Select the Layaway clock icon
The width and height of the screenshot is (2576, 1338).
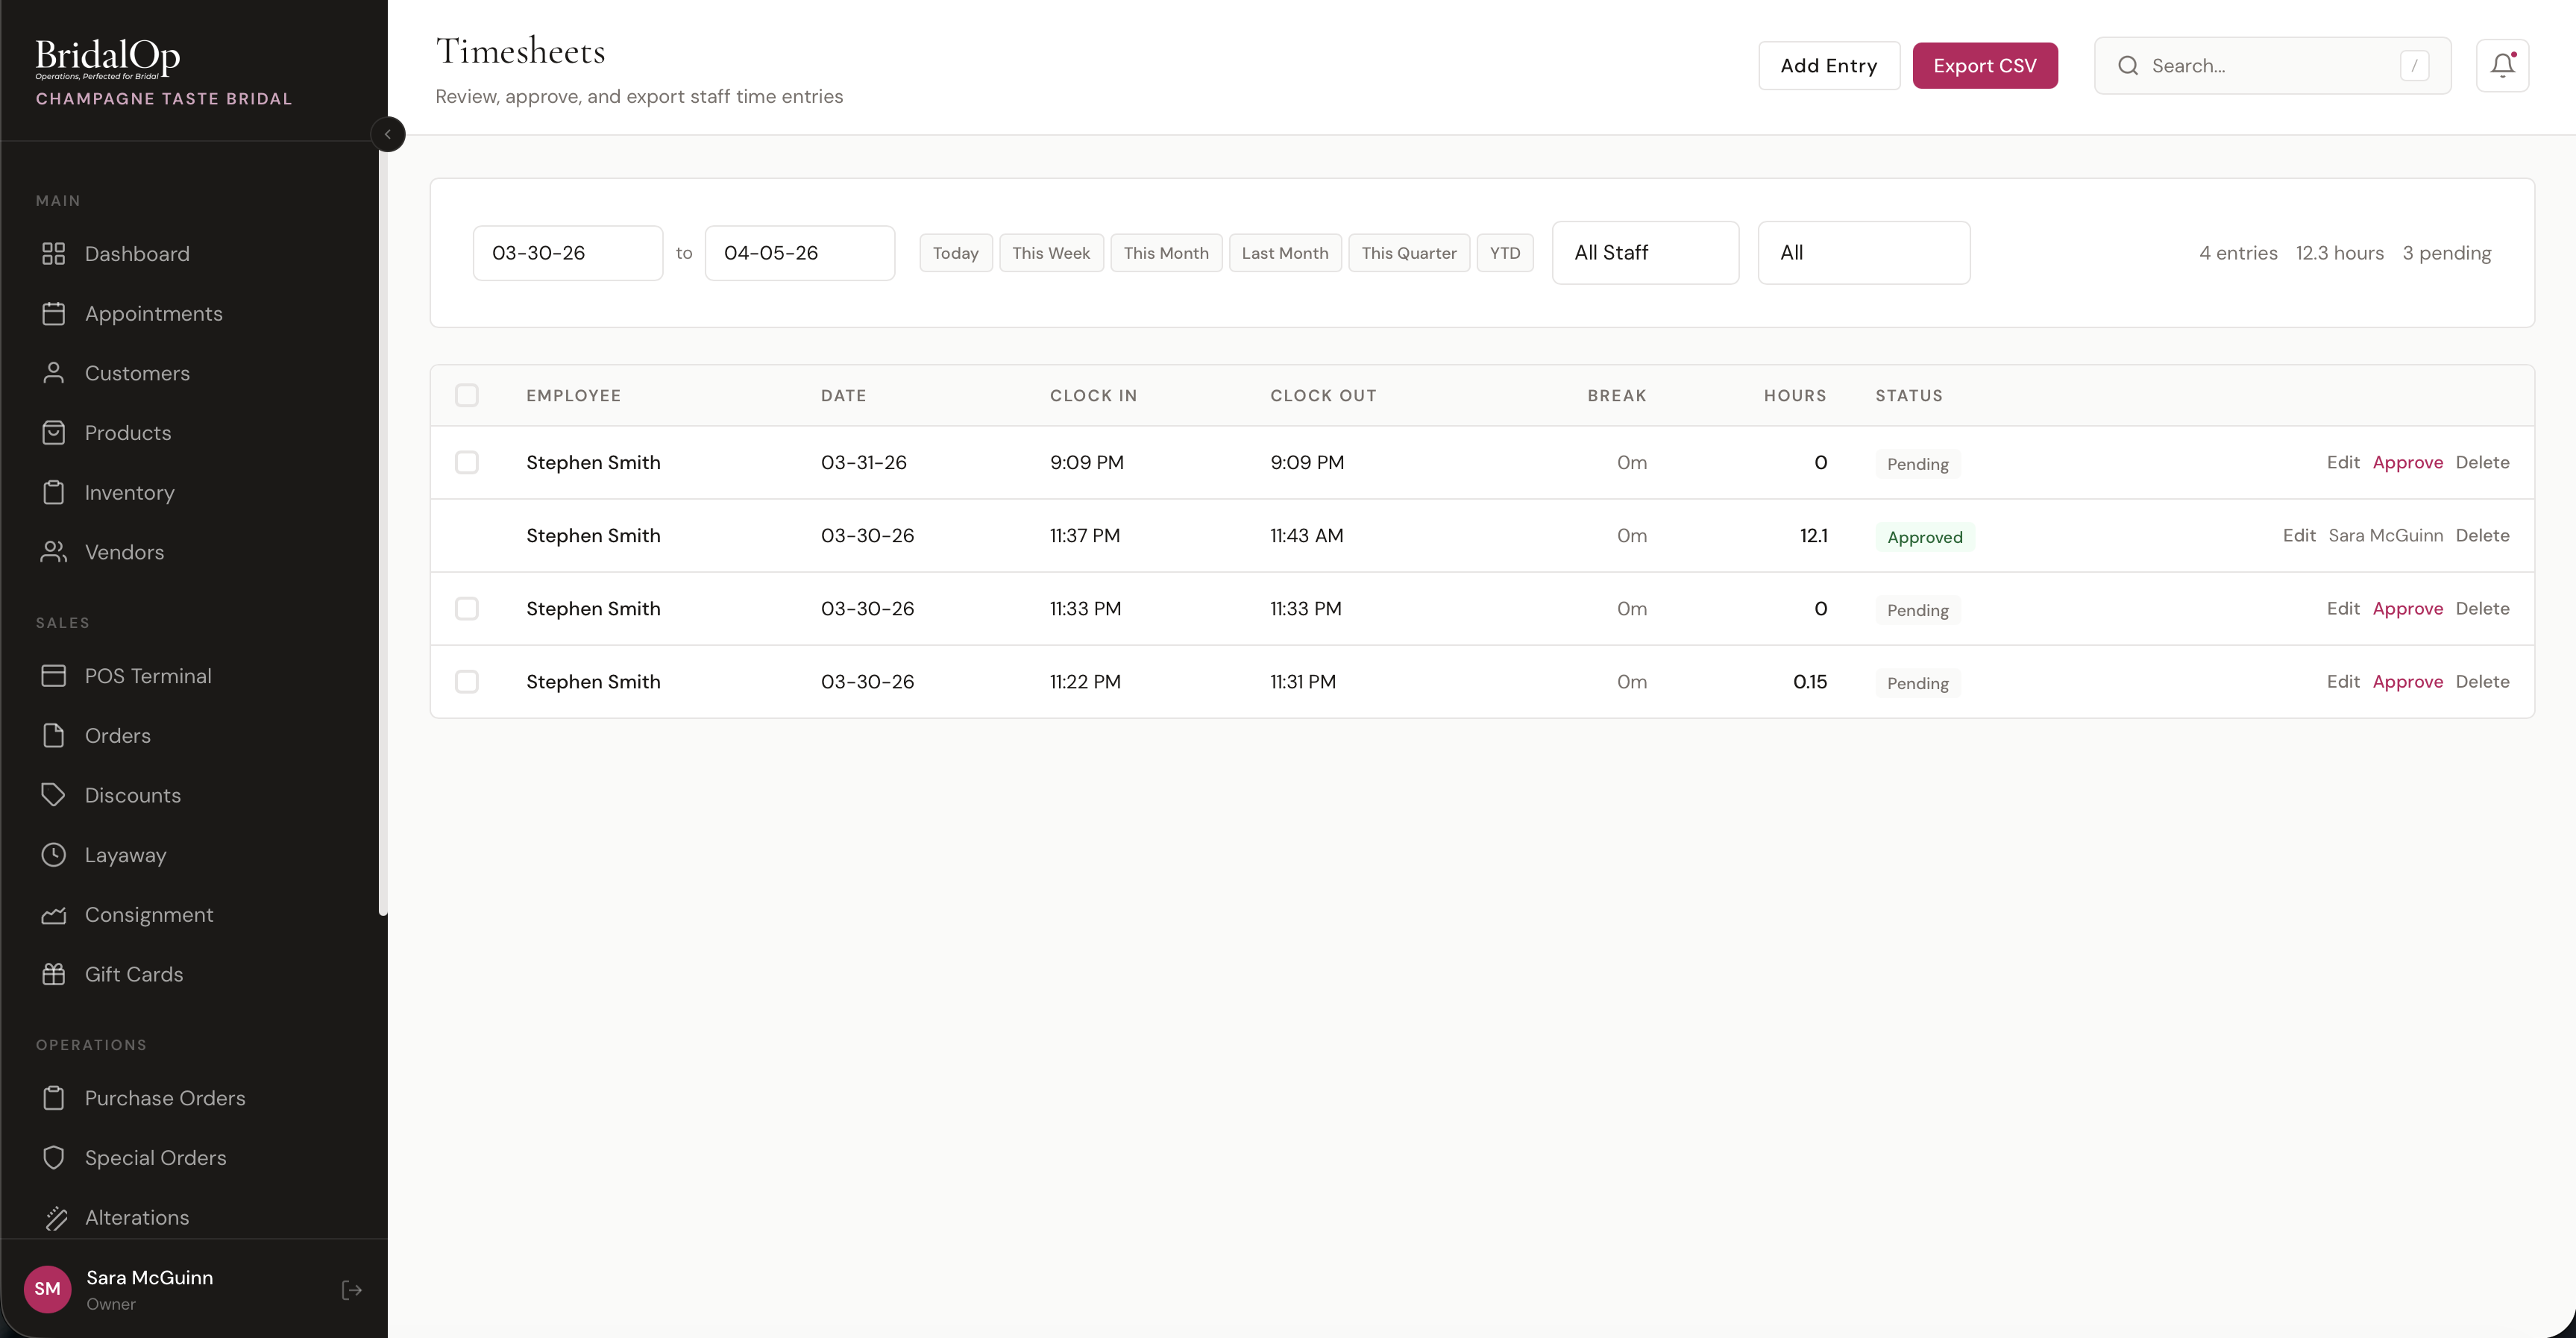click(x=54, y=855)
